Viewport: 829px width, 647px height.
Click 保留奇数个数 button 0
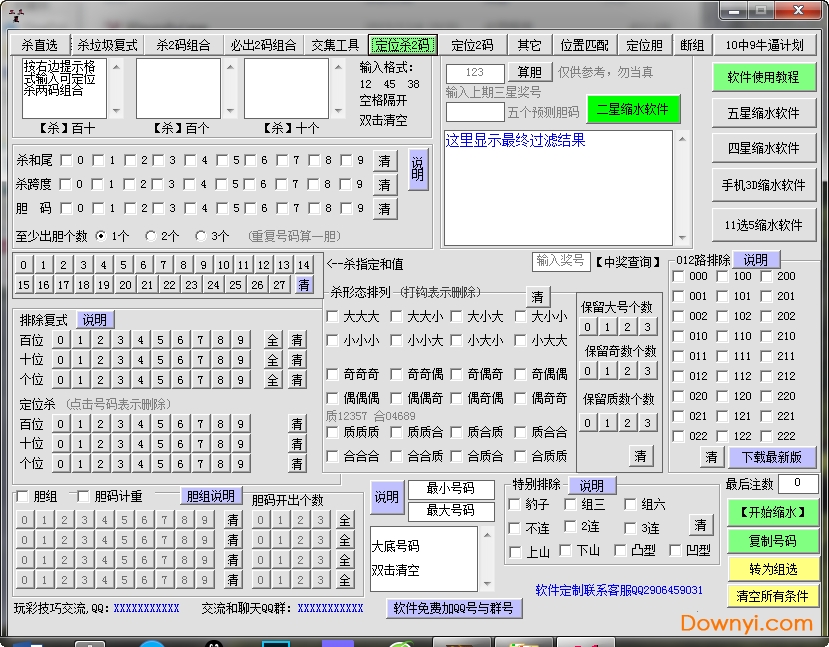pos(587,371)
